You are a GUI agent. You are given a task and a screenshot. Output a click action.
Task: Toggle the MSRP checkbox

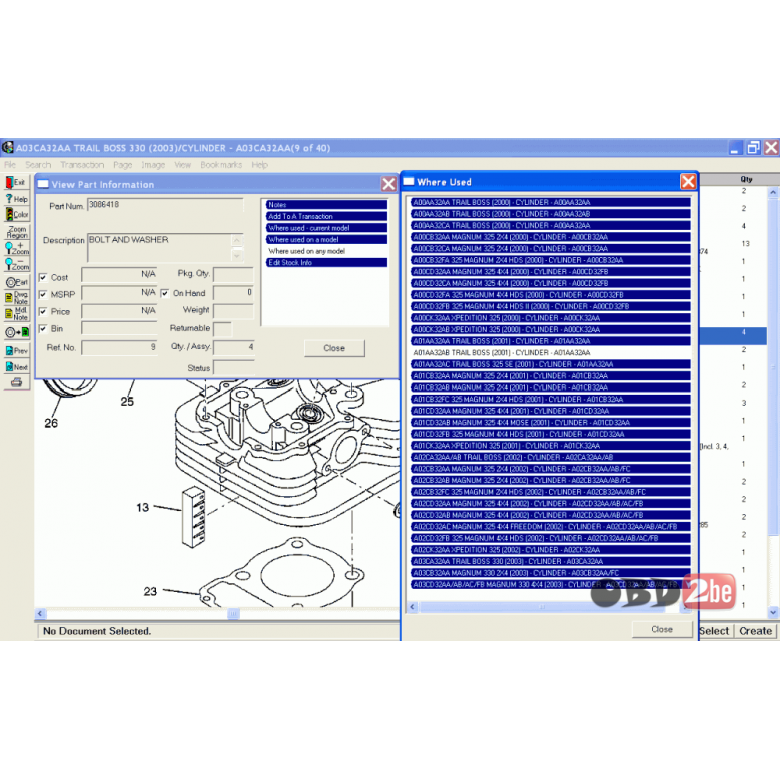point(43,294)
